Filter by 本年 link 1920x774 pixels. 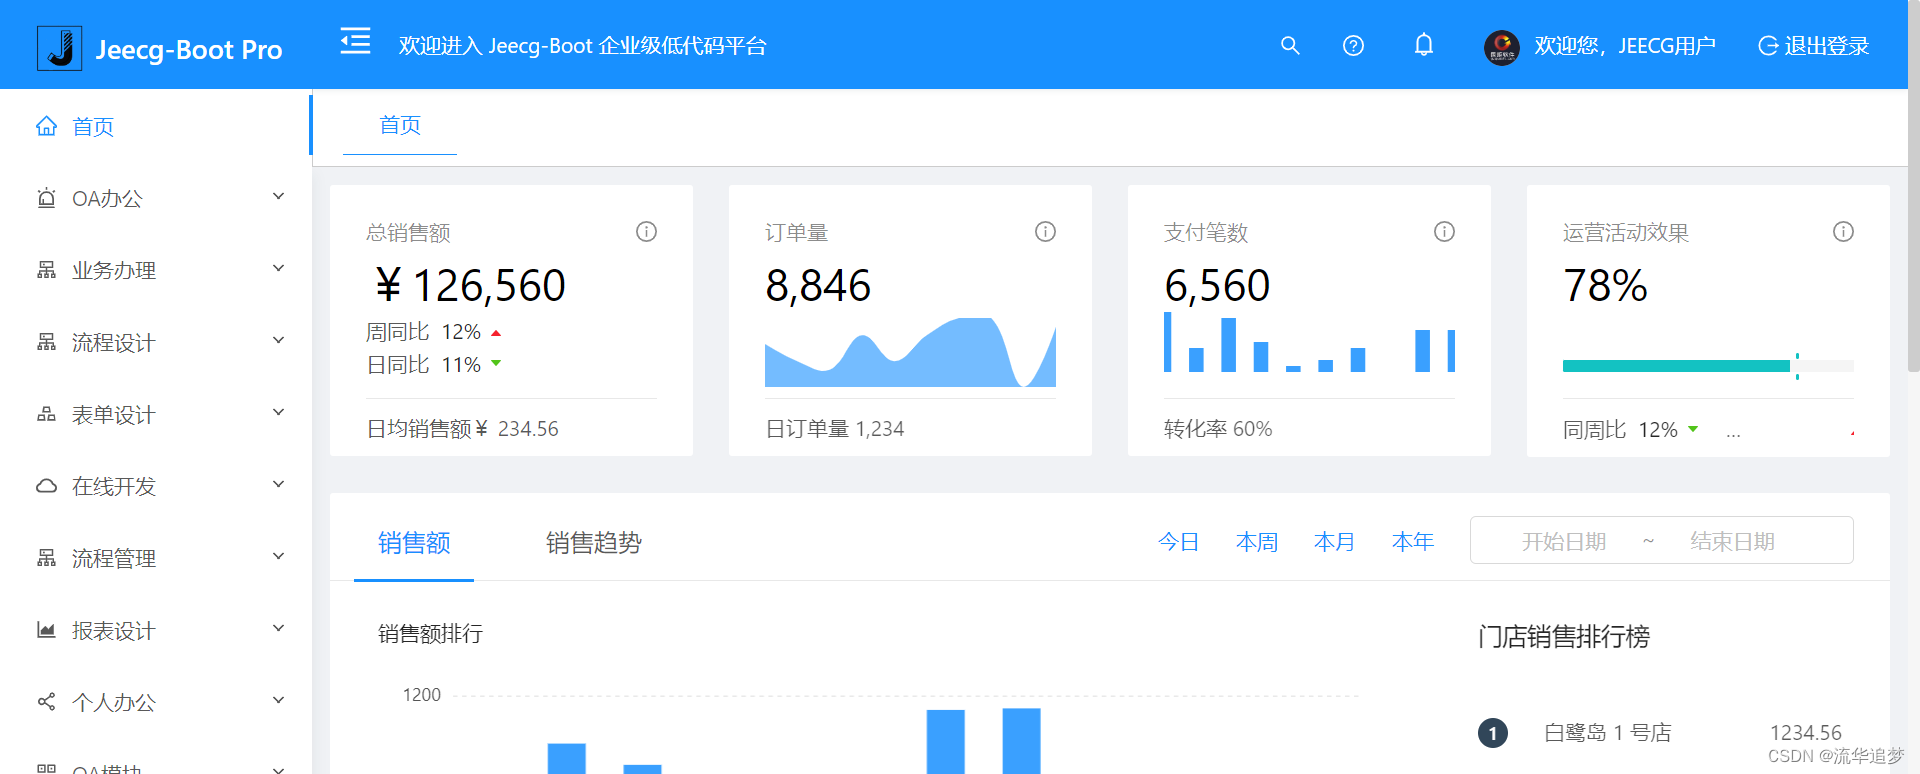(1413, 541)
